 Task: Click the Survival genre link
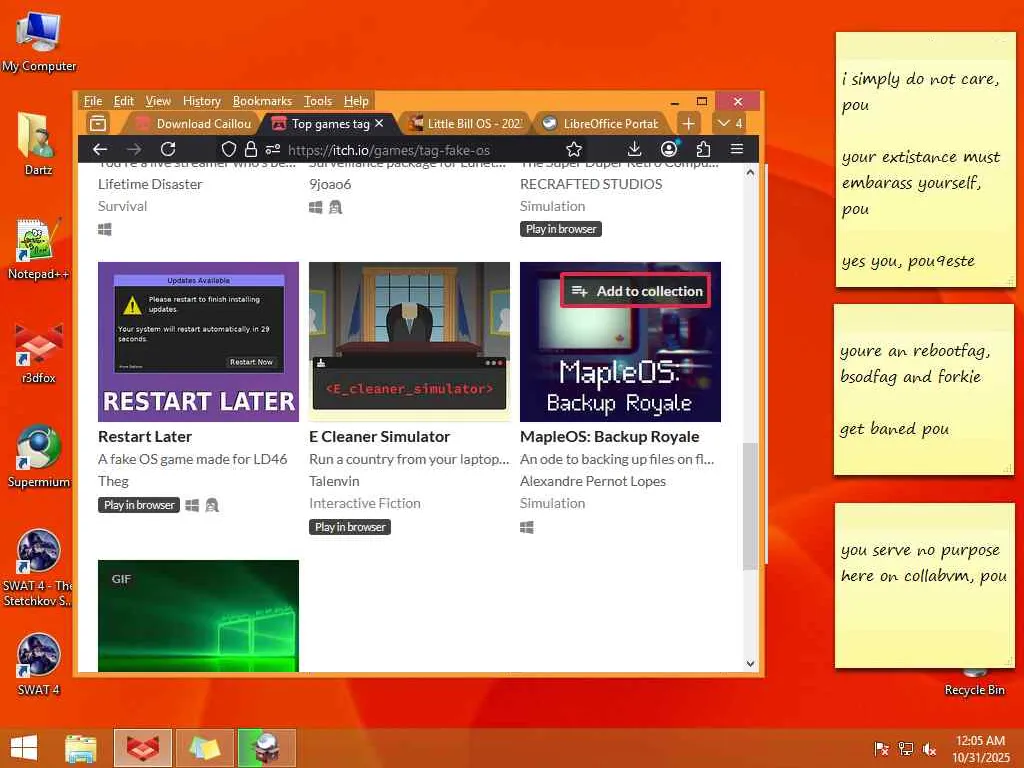(123, 206)
